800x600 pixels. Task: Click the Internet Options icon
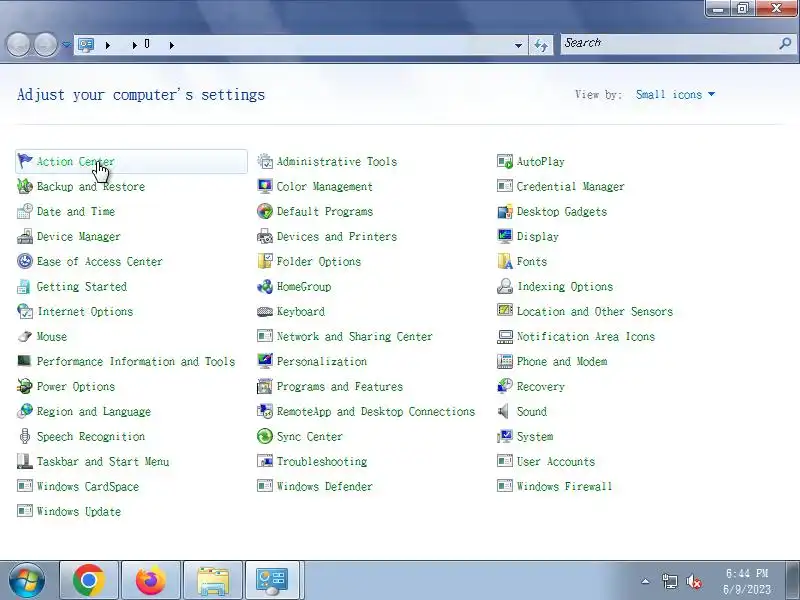[24, 311]
